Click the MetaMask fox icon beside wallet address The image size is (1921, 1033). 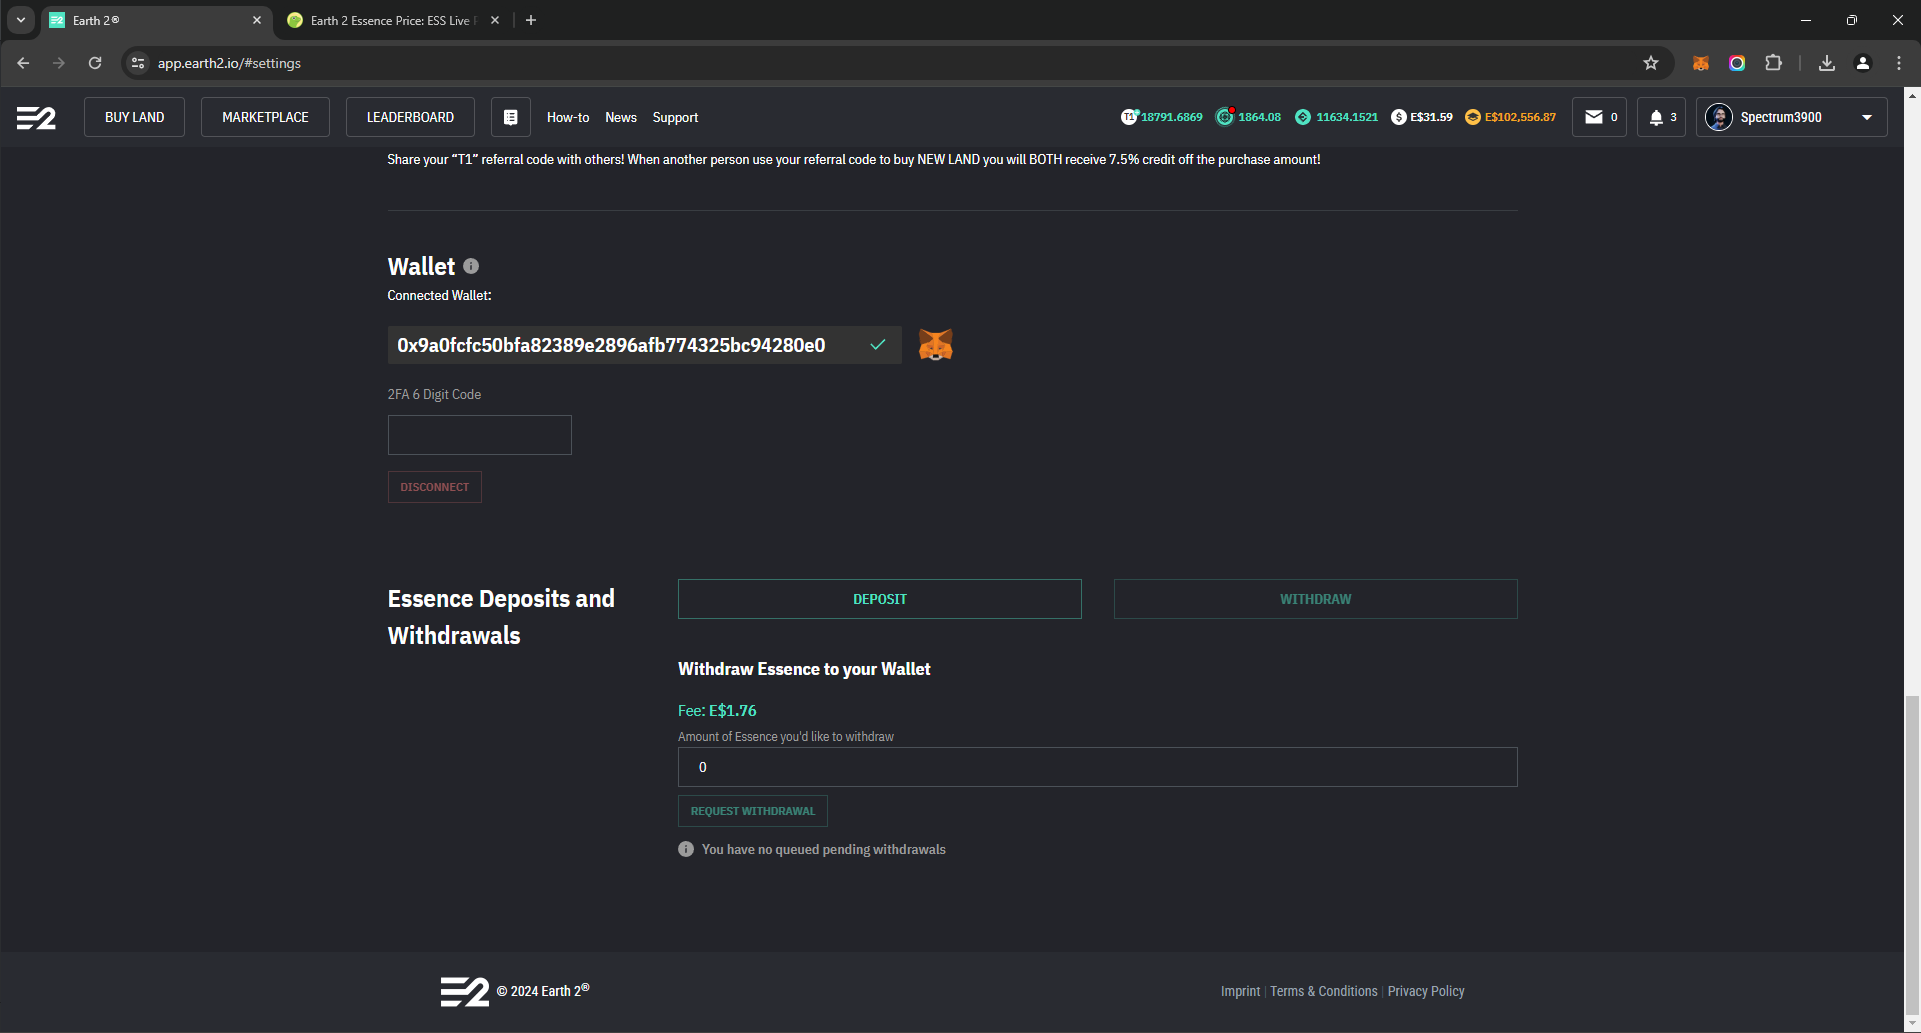(935, 345)
